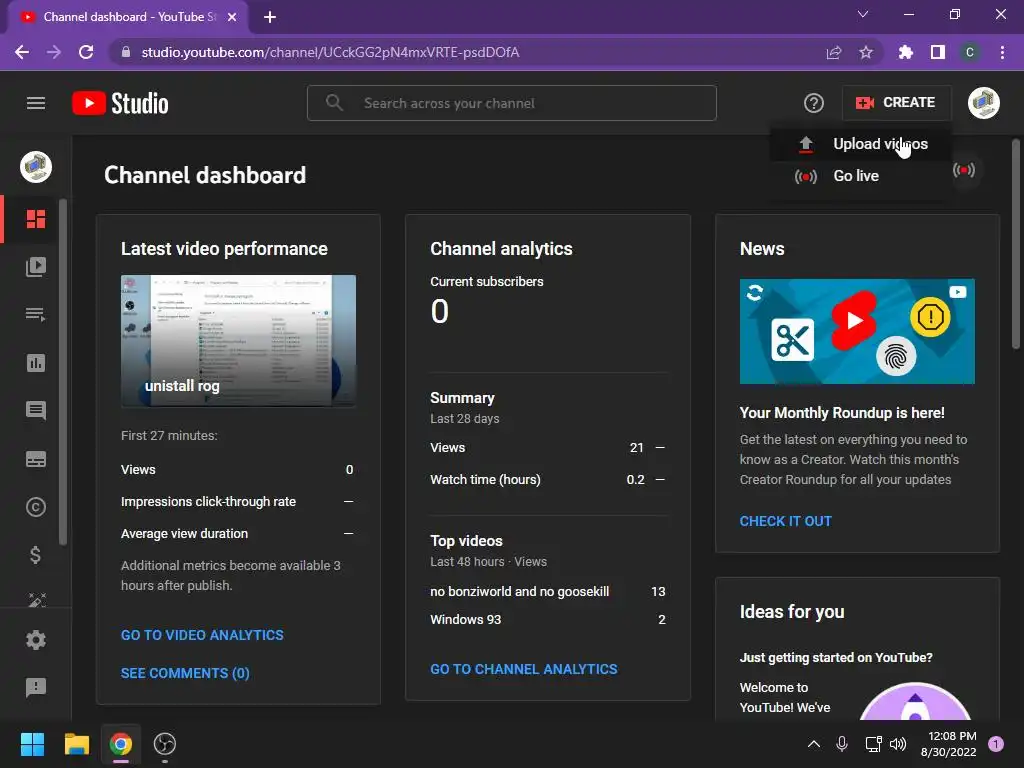1024x768 pixels.
Task: Click the CREATE button
Action: coord(895,103)
